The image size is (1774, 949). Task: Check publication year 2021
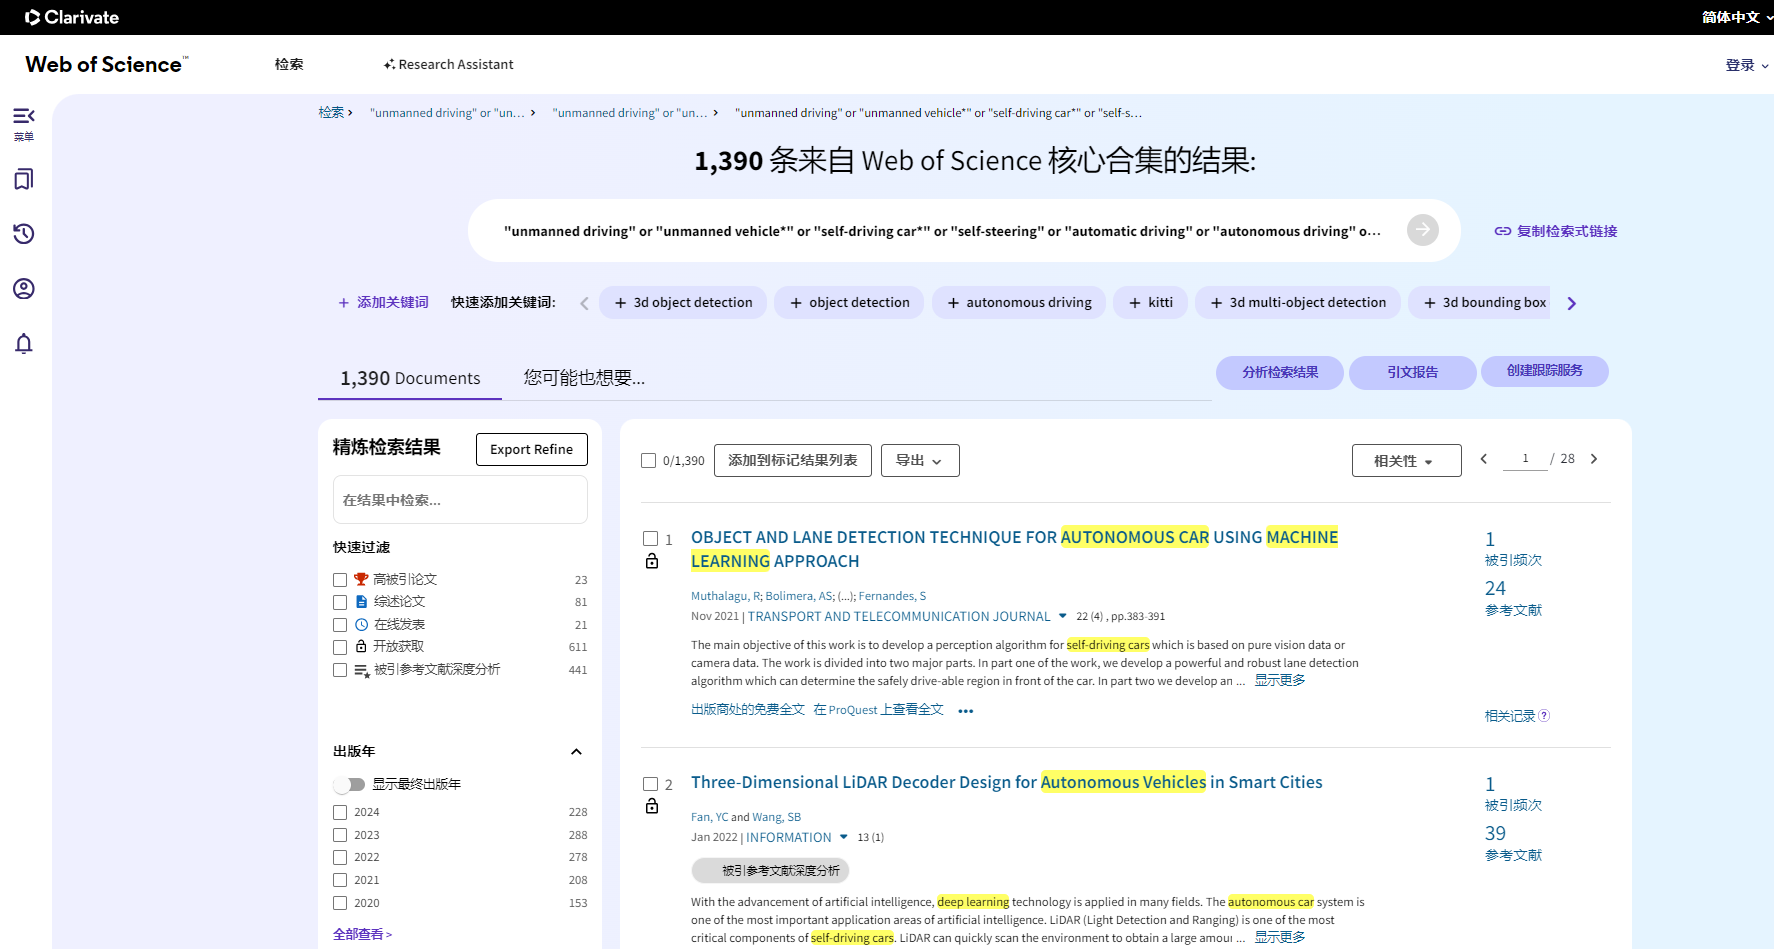[x=340, y=880]
